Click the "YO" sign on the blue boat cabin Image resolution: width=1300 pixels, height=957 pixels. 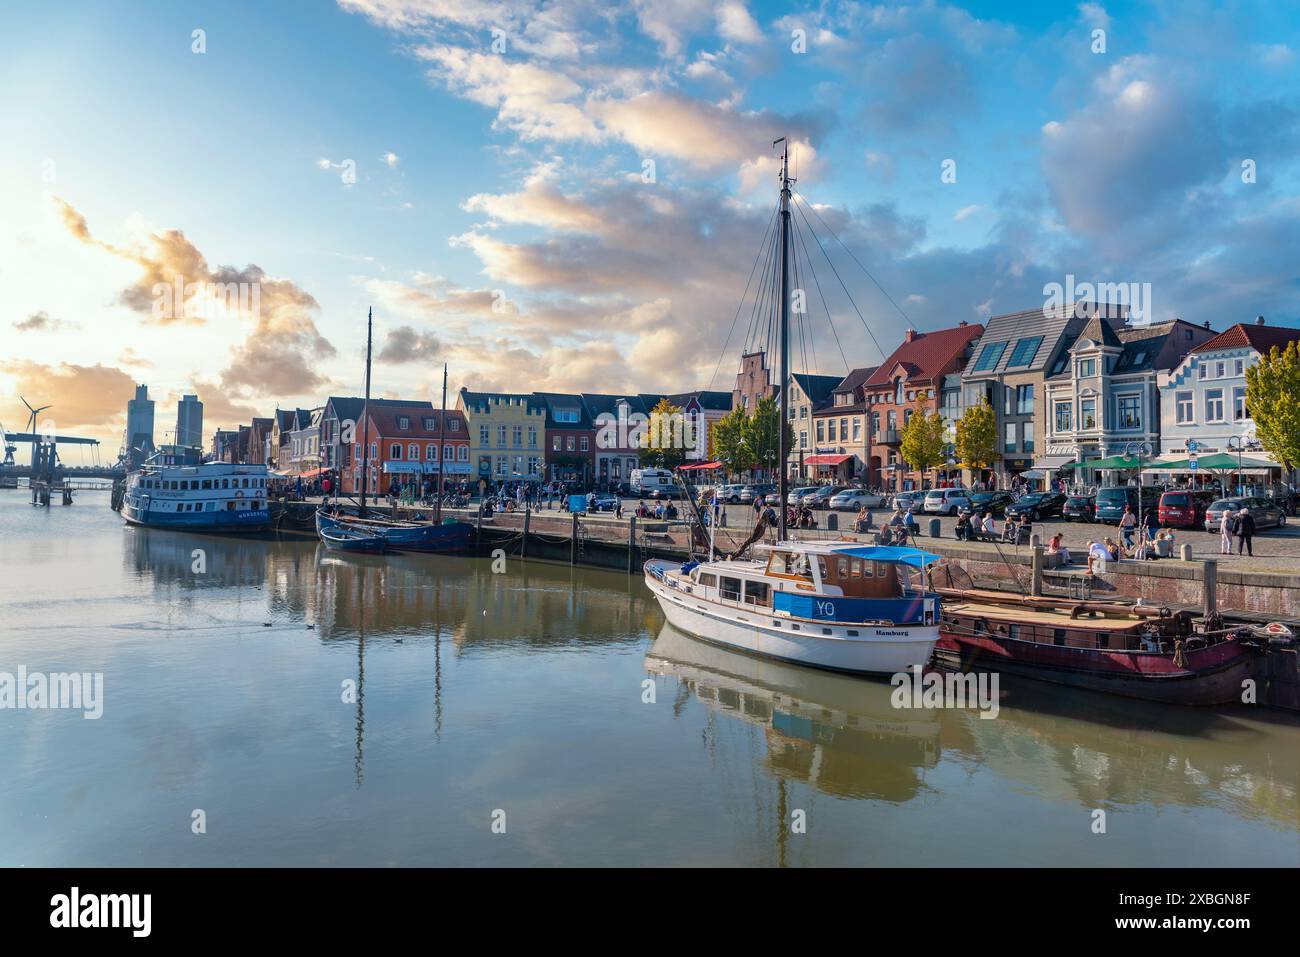[825, 607]
